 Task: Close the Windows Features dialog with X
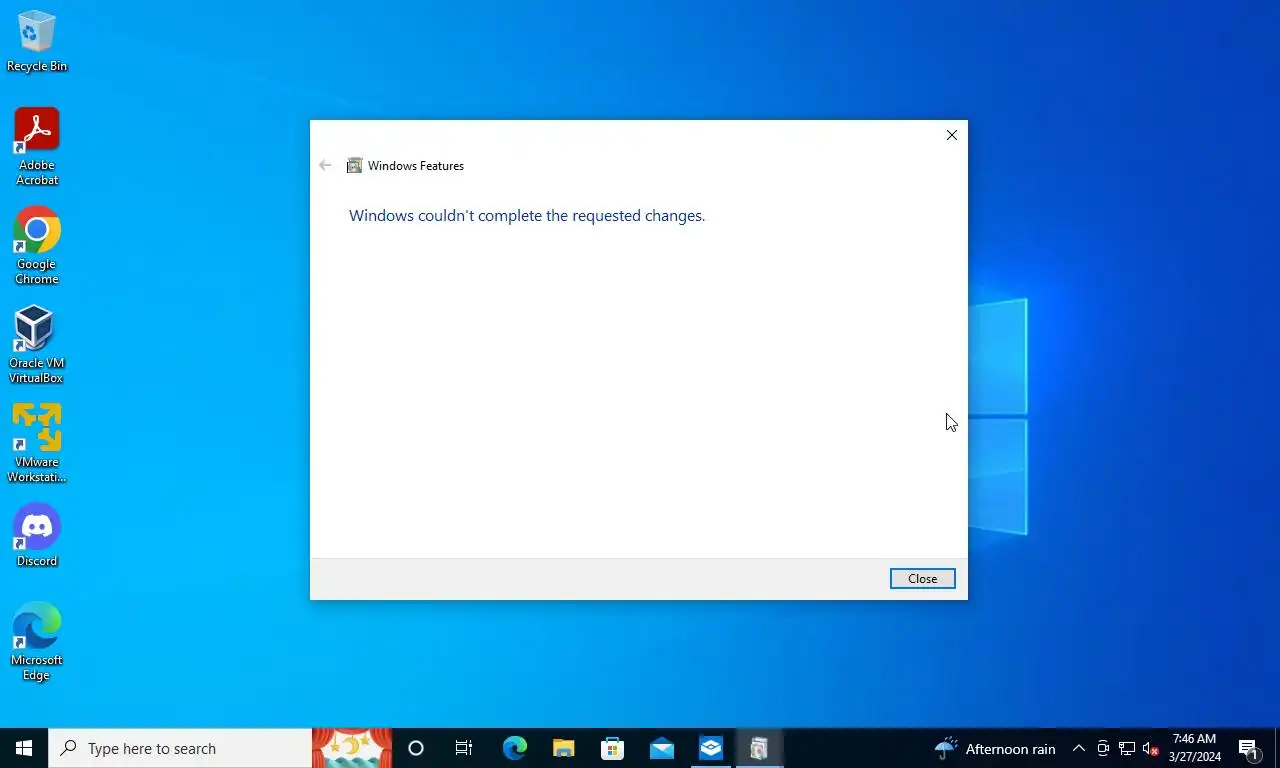(x=951, y=135)
